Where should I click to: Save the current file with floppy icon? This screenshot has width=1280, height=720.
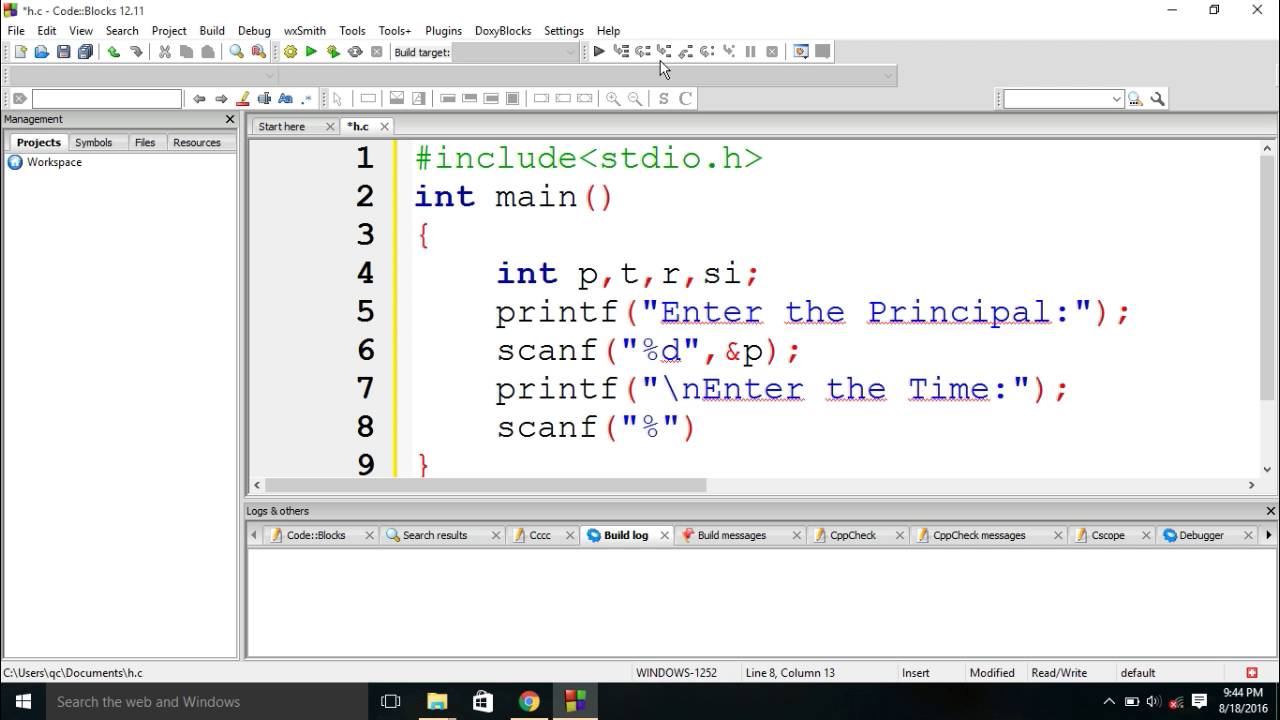click(x=63, y=52)
